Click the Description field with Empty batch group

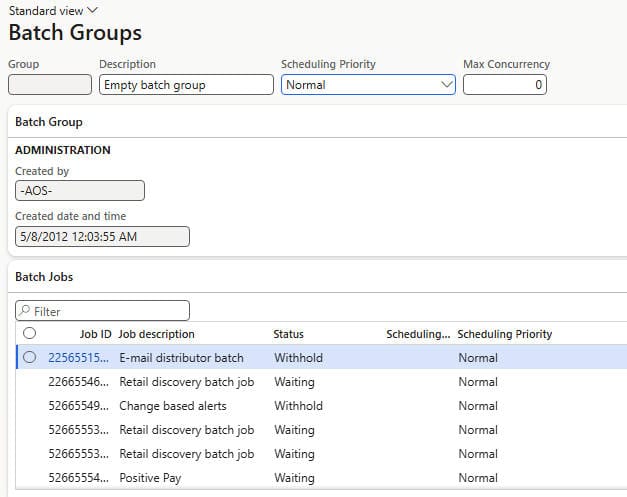(x=186, y=84)
